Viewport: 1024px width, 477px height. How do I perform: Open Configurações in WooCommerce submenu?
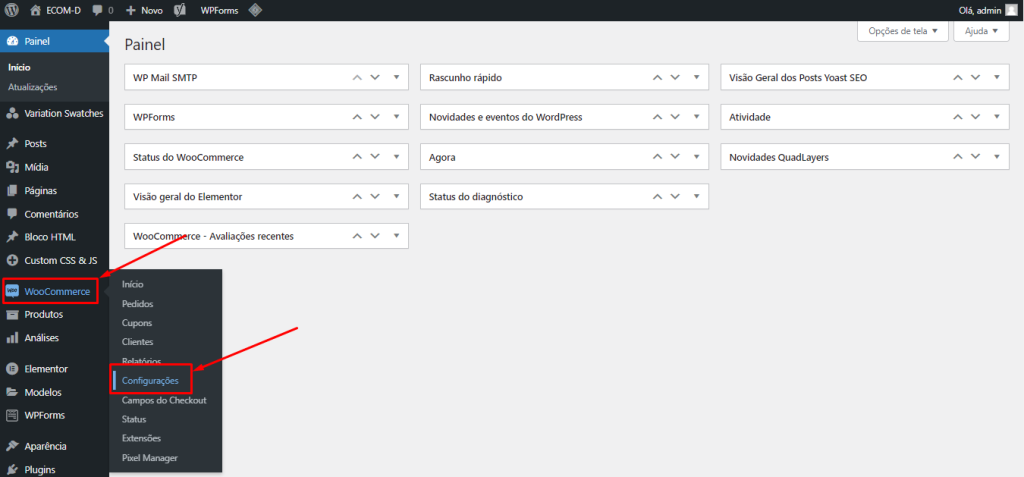pyautogui.click(x=150, y=380)
